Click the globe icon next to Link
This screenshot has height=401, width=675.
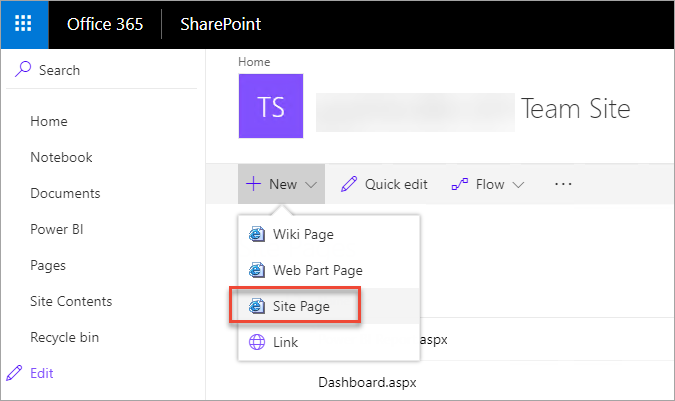[x=257, y=342]
